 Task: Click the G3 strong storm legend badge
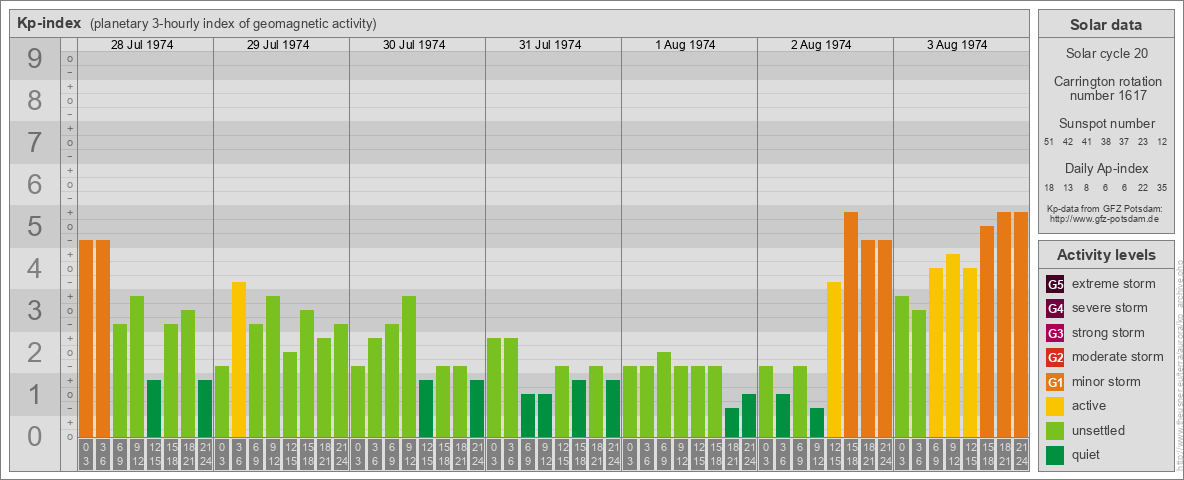tap(1056, 333)
